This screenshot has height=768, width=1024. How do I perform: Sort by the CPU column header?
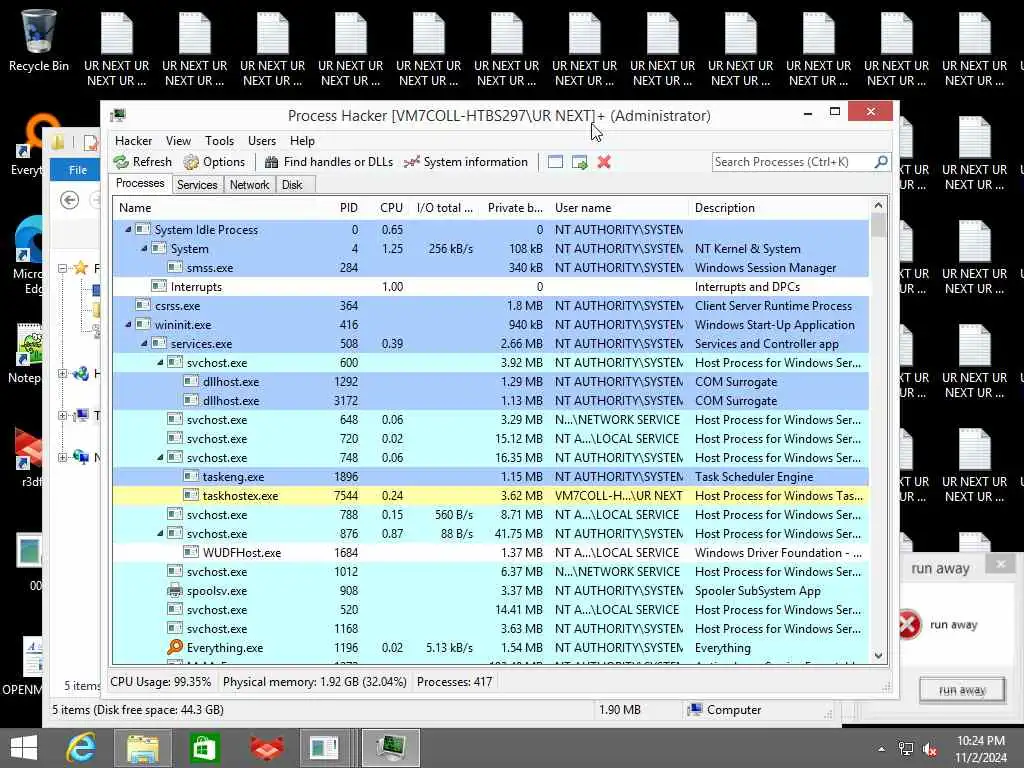[391, 208]
